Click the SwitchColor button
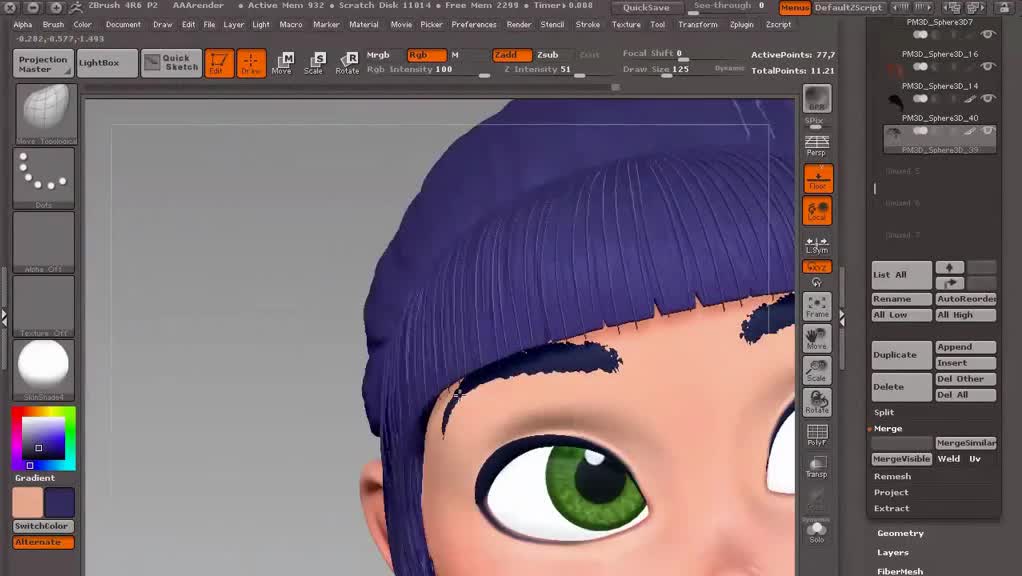The height and width of the screenshot is (576, 1022). [x=44, y=526]
